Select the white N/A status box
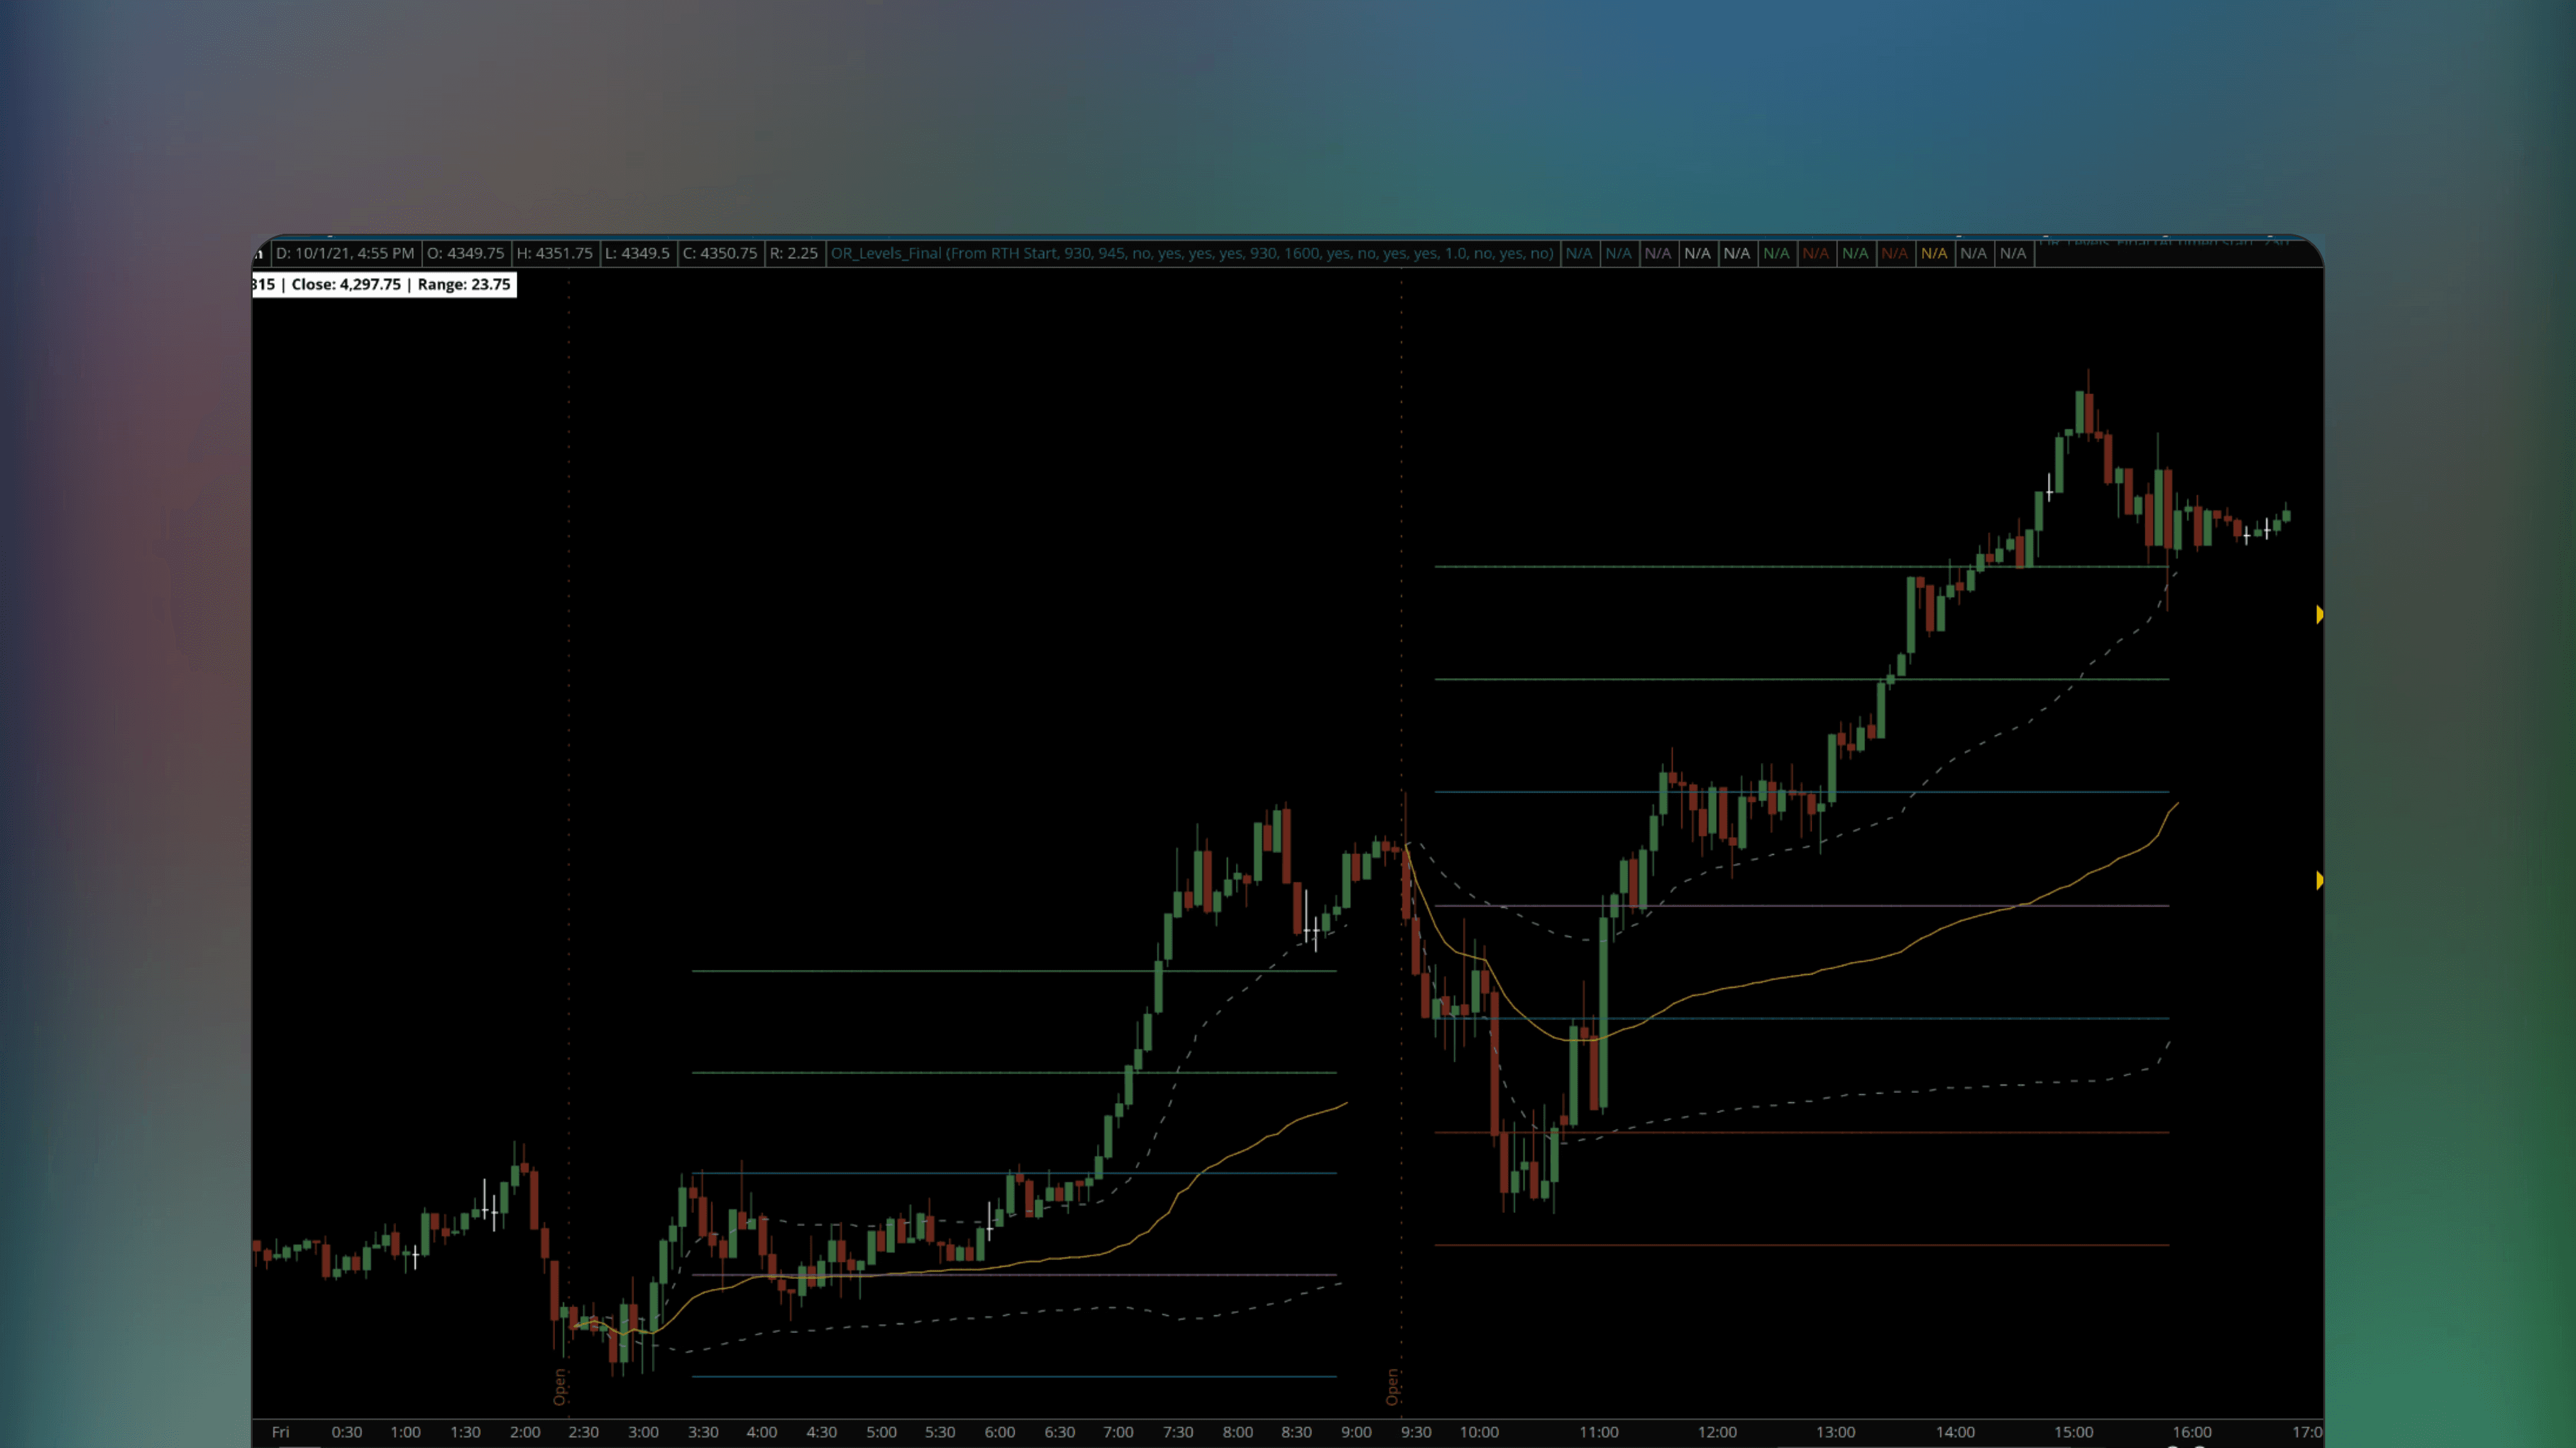 click(1698, 253)
